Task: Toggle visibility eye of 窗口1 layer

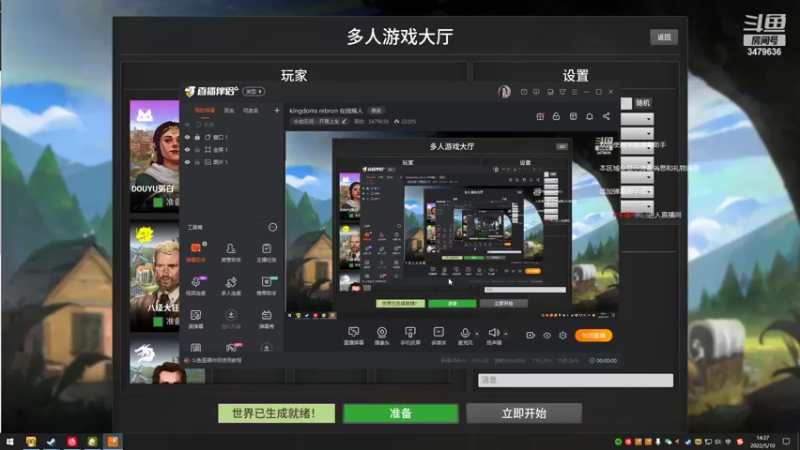Action: pos(187,137)
